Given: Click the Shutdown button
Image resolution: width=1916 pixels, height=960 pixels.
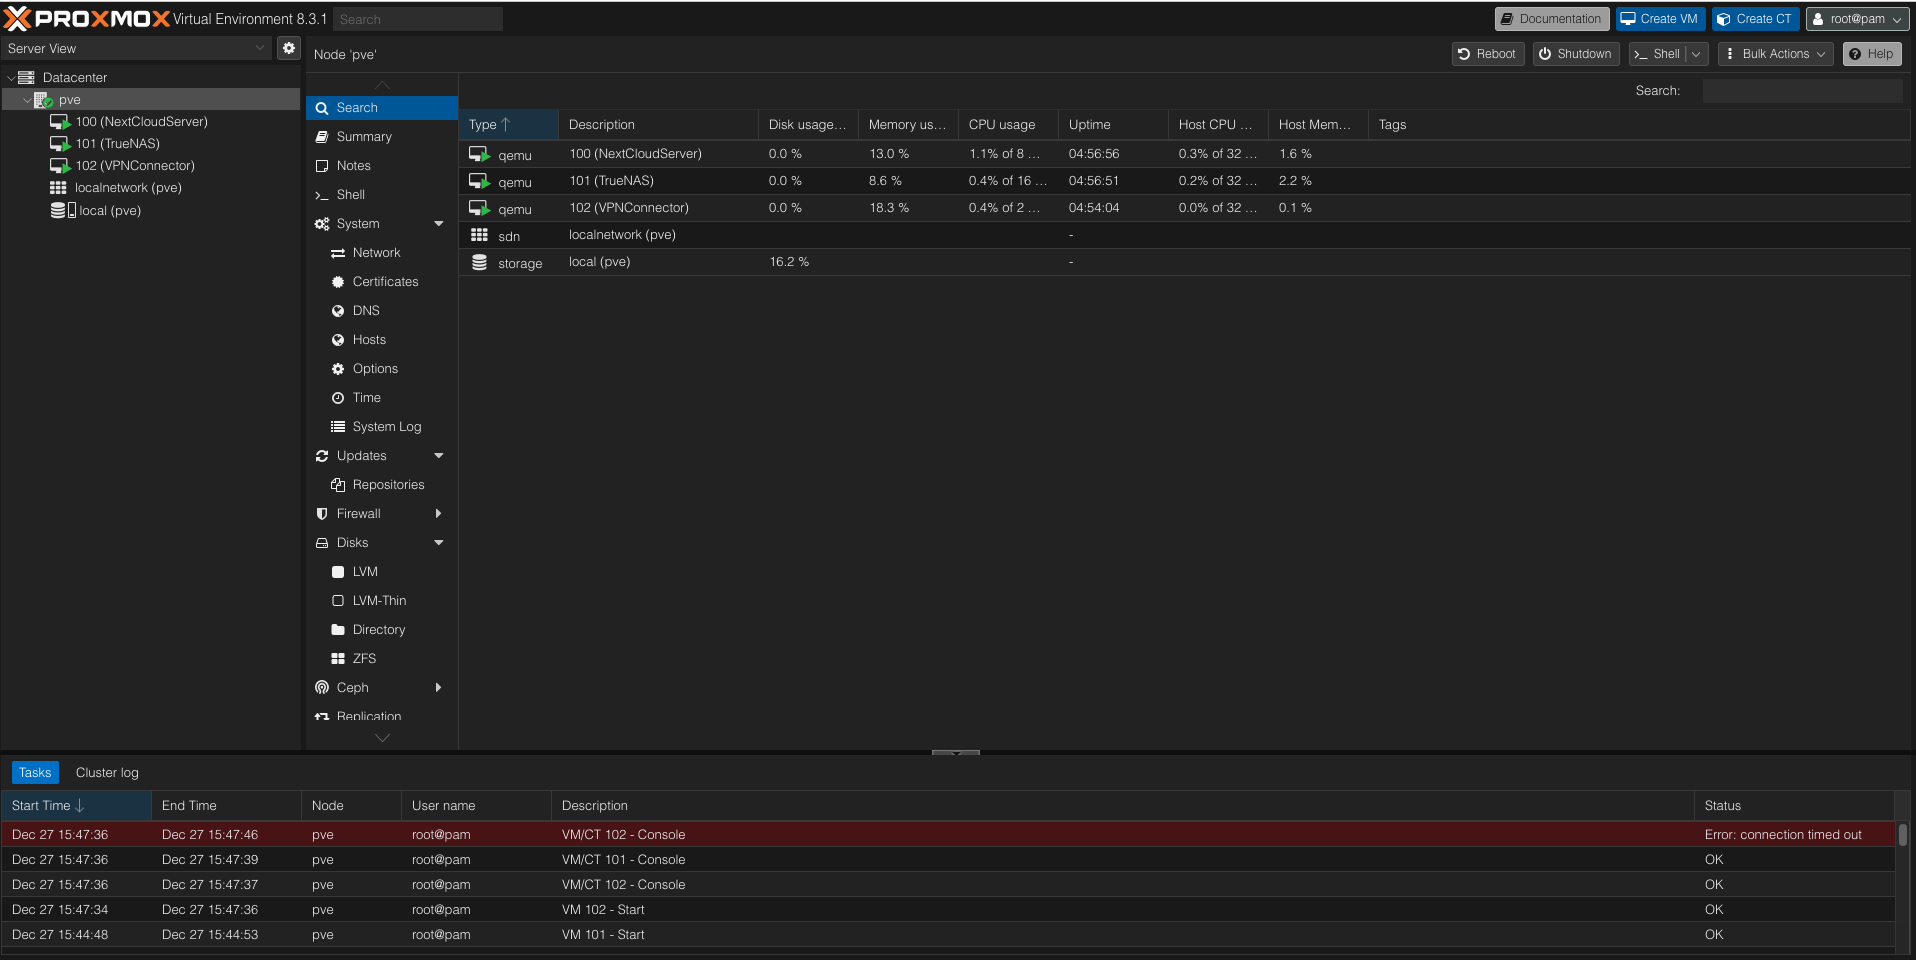Looking at the screenshot, I should click(1576, 54).
